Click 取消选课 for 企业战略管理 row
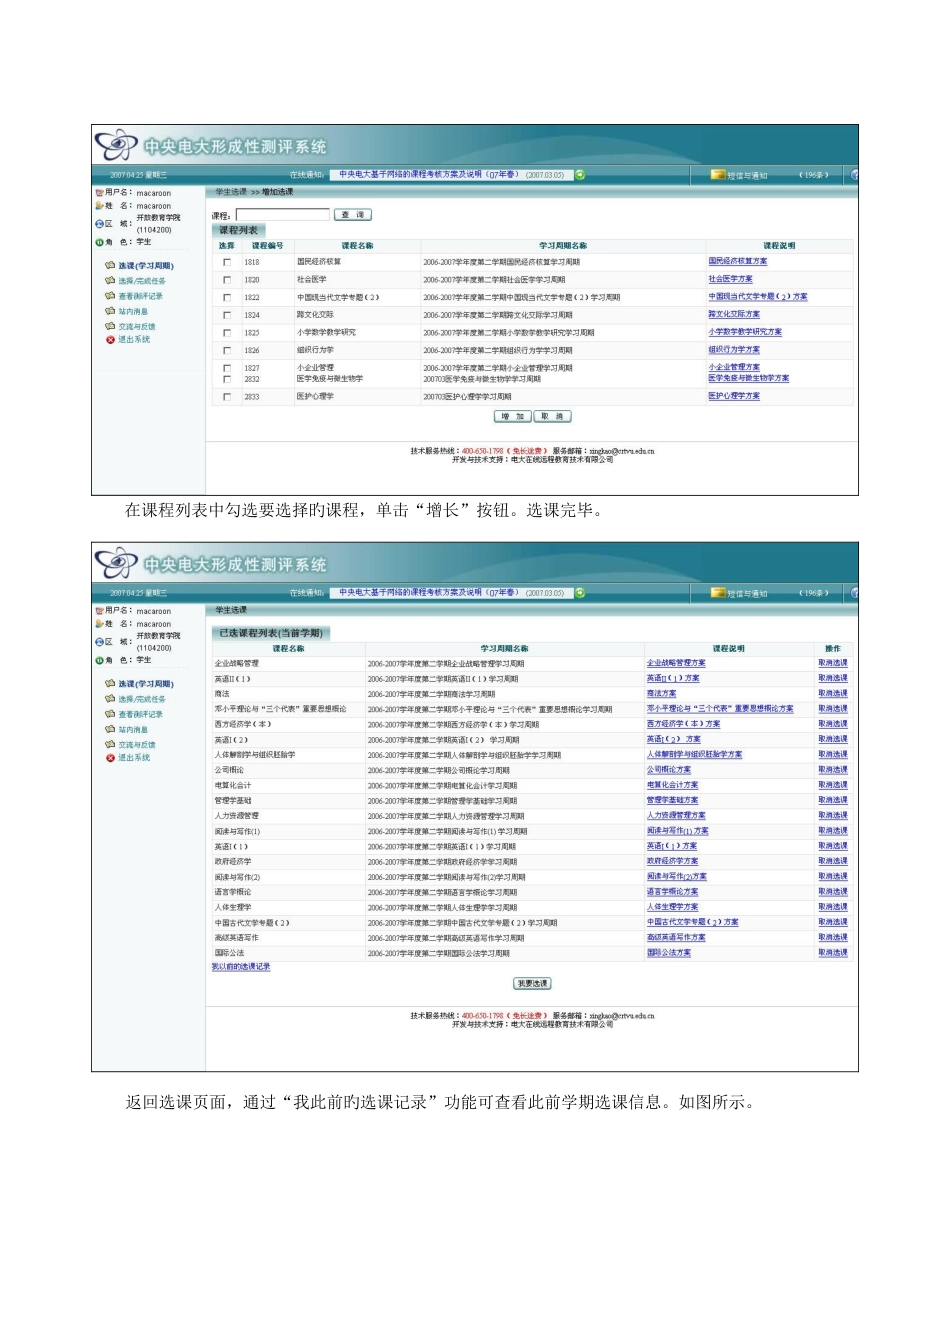The width and height of the screenshot is (950, 1344). pyautogui.click(x=832, y=664)
